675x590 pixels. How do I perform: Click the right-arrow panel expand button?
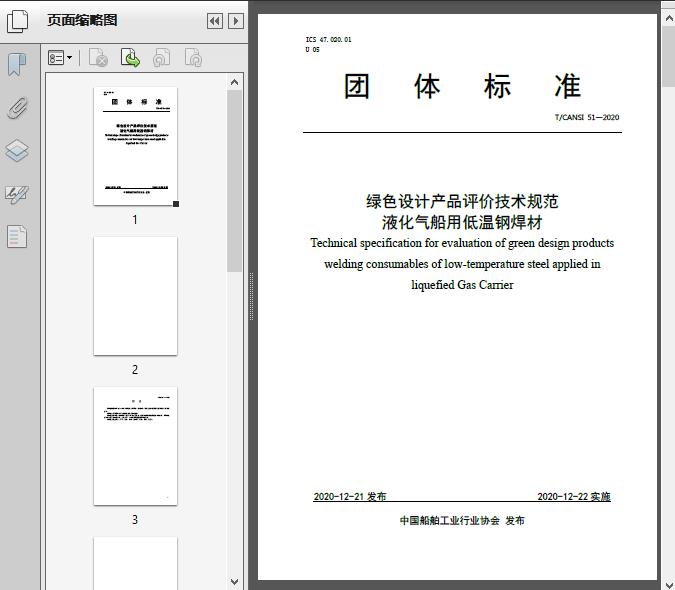pos(236,21)
